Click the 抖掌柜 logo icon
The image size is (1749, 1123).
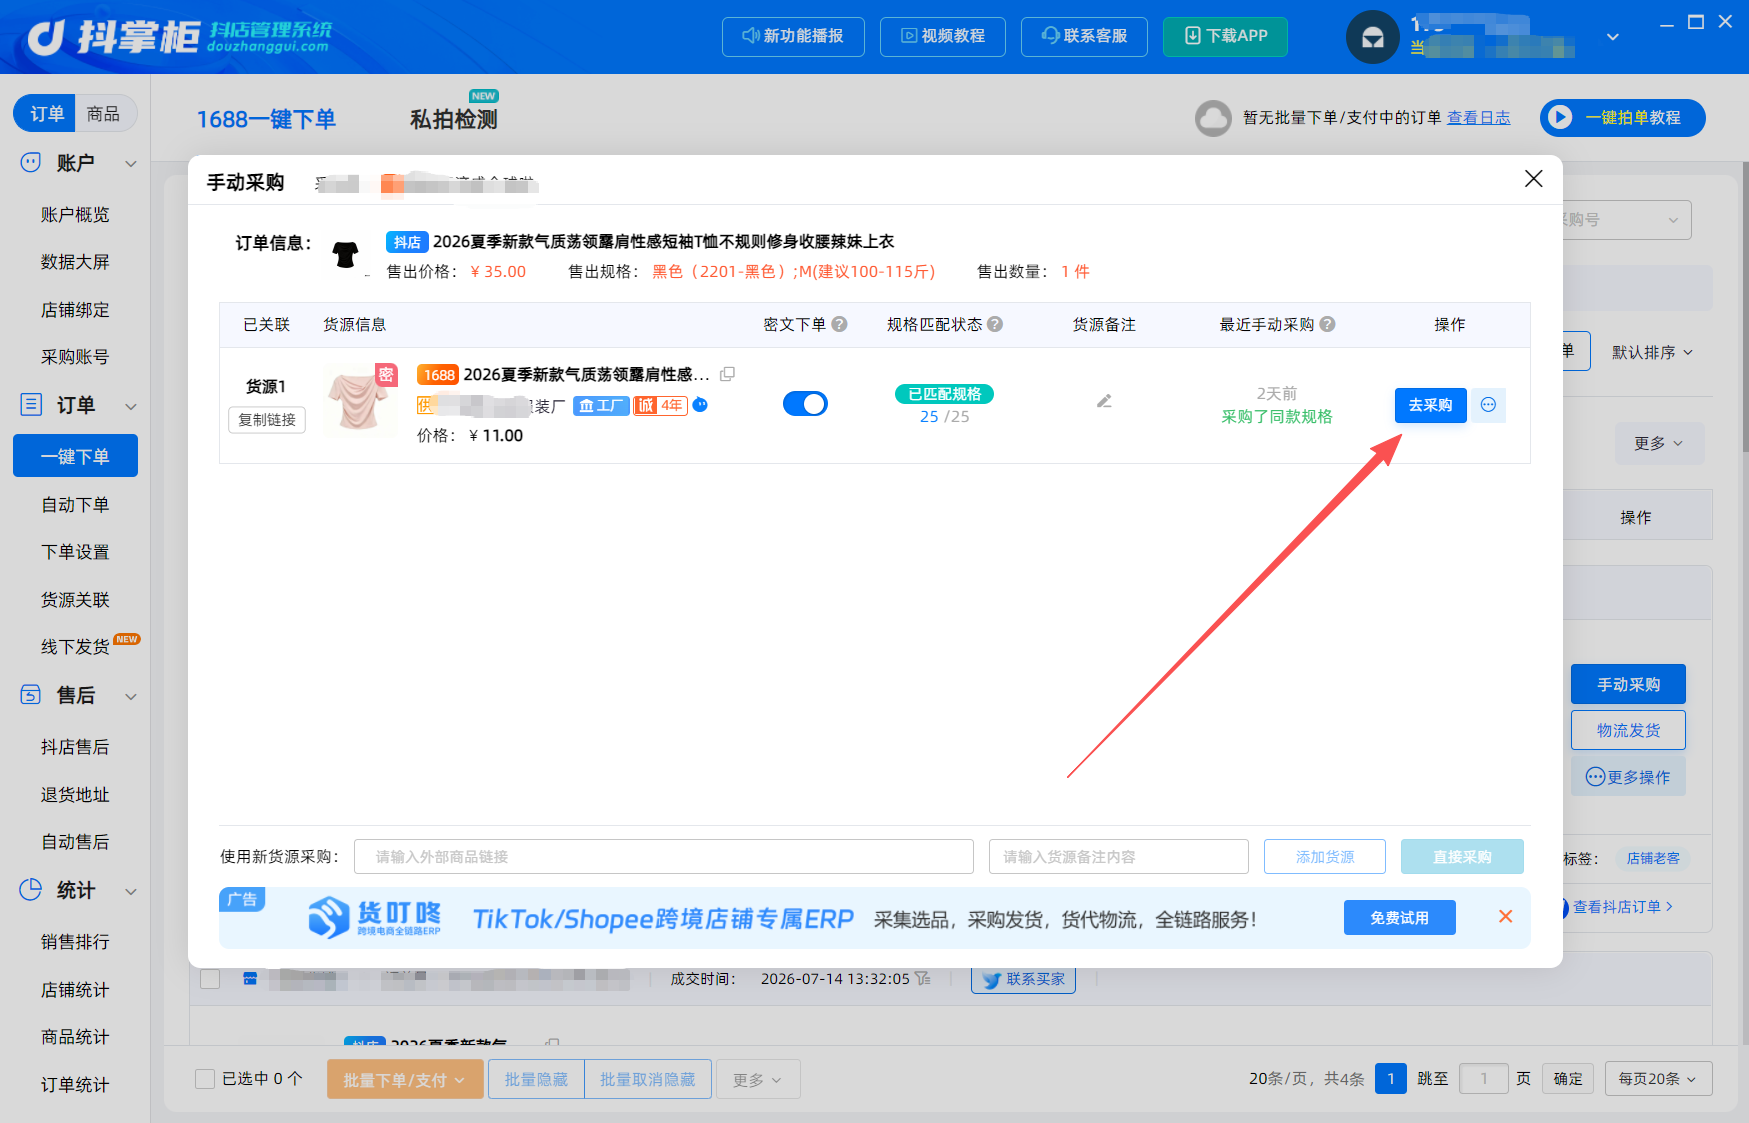point(46,37)
